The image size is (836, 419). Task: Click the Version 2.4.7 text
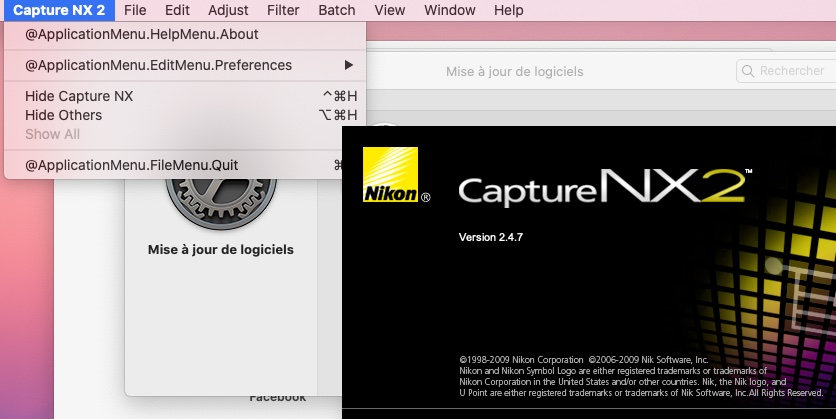click(x=491, y=237)
